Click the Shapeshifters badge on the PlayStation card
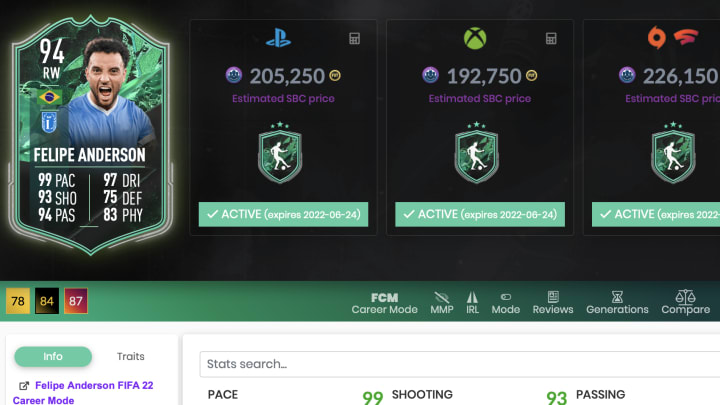Viewport: 720px width, 405px height. pyautogui.click(x=280, y=153)
